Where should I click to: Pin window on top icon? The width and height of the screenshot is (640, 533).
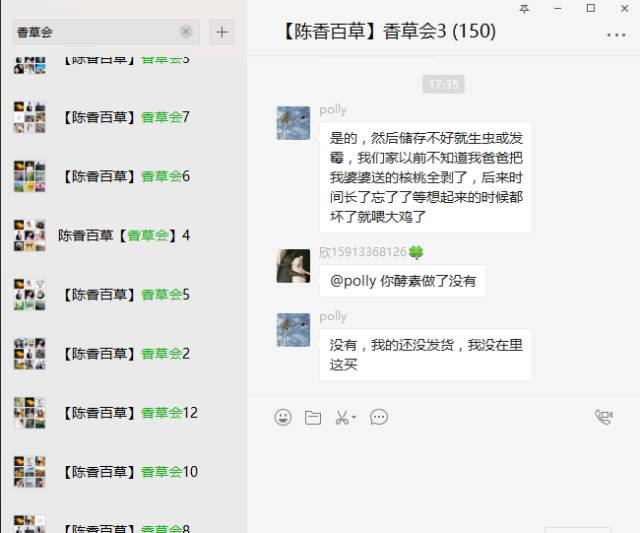click(524, 9)
